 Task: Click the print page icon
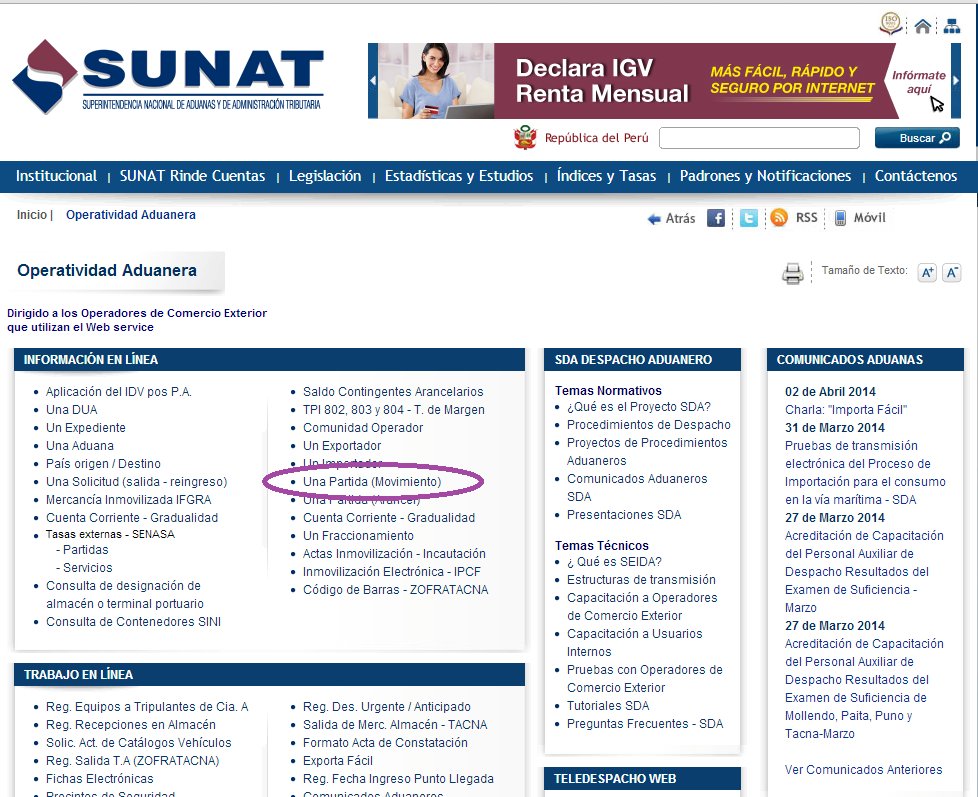[x=793, y=273]
